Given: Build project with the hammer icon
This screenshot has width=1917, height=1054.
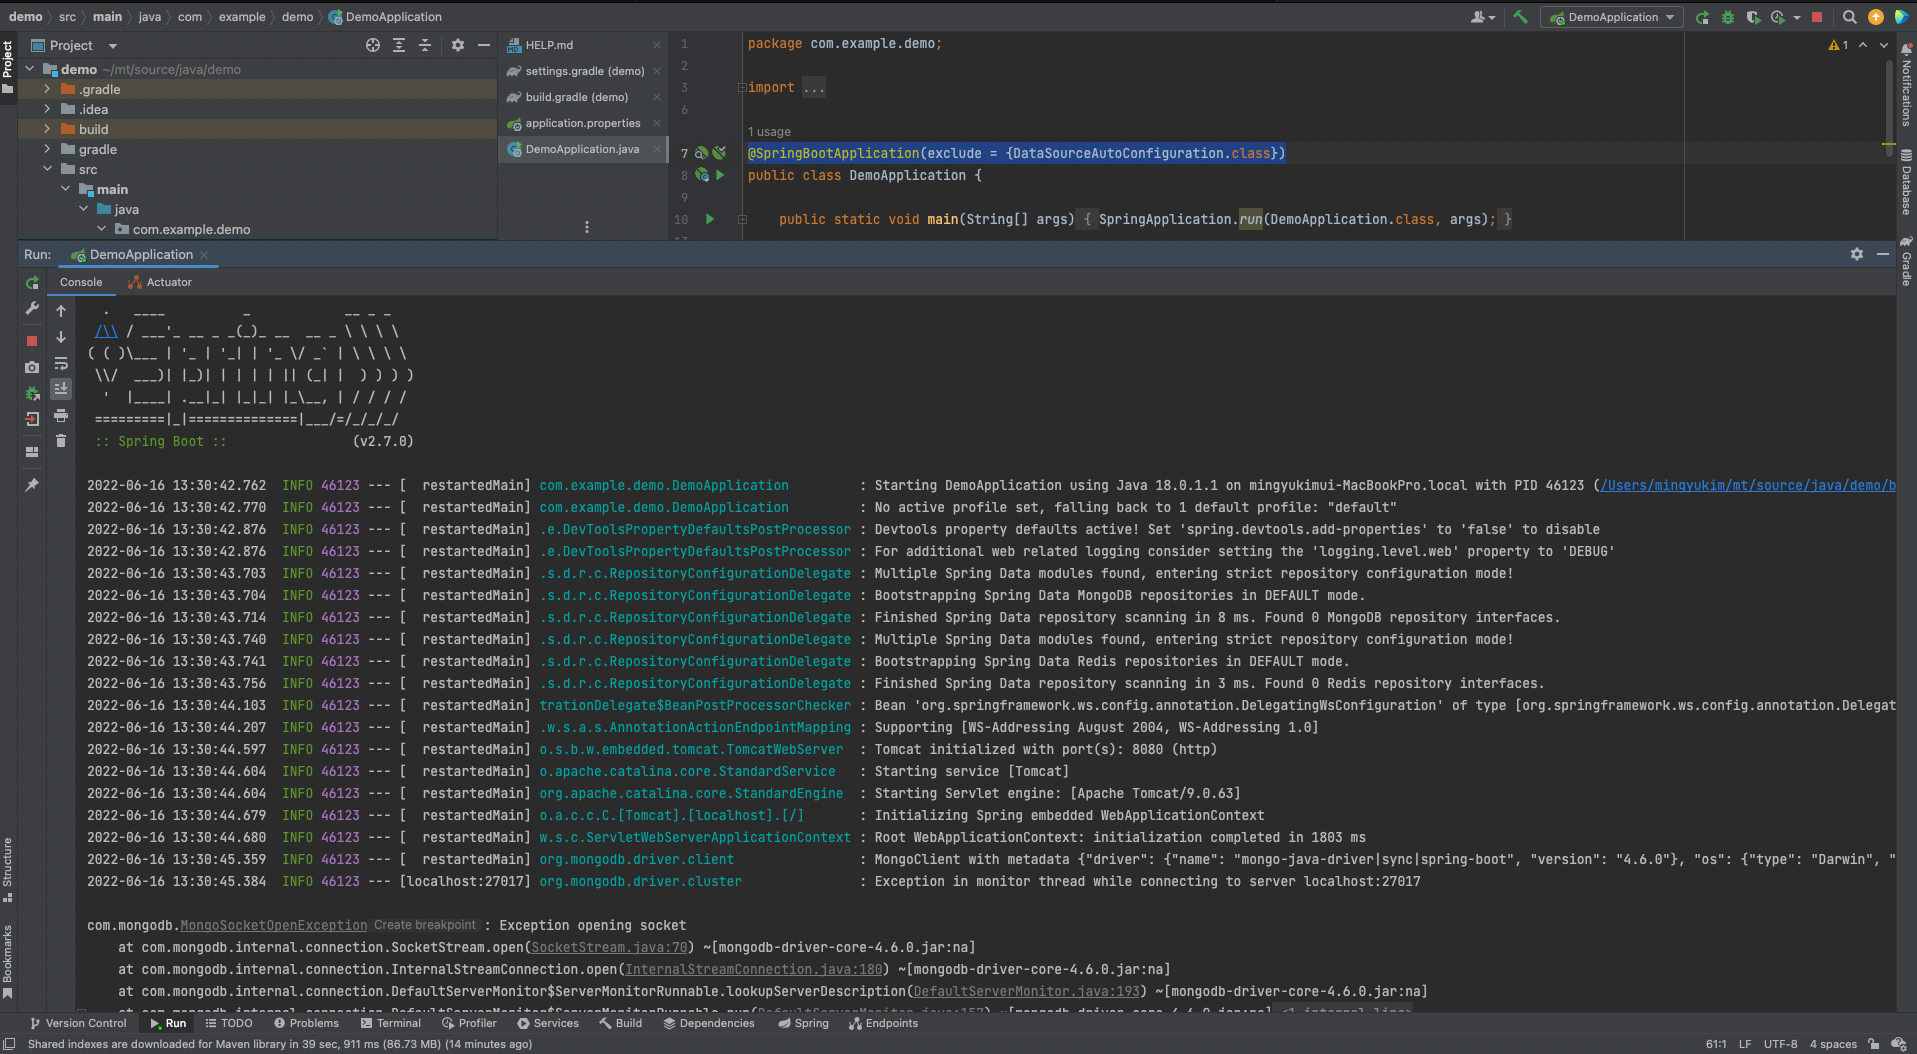Looking at the screenshot, I should pyautogui.click(x=1520, y=17).
